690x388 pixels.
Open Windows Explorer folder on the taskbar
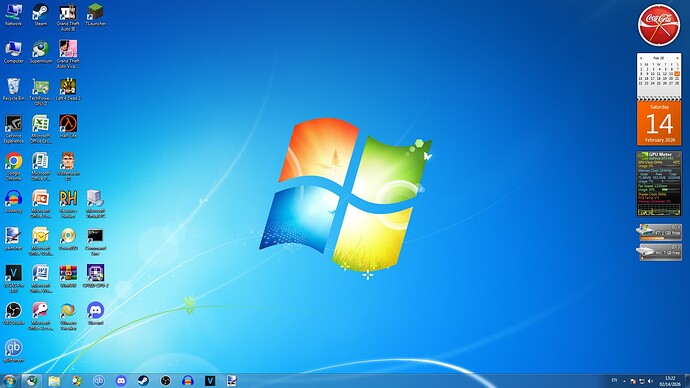point(54,381)
